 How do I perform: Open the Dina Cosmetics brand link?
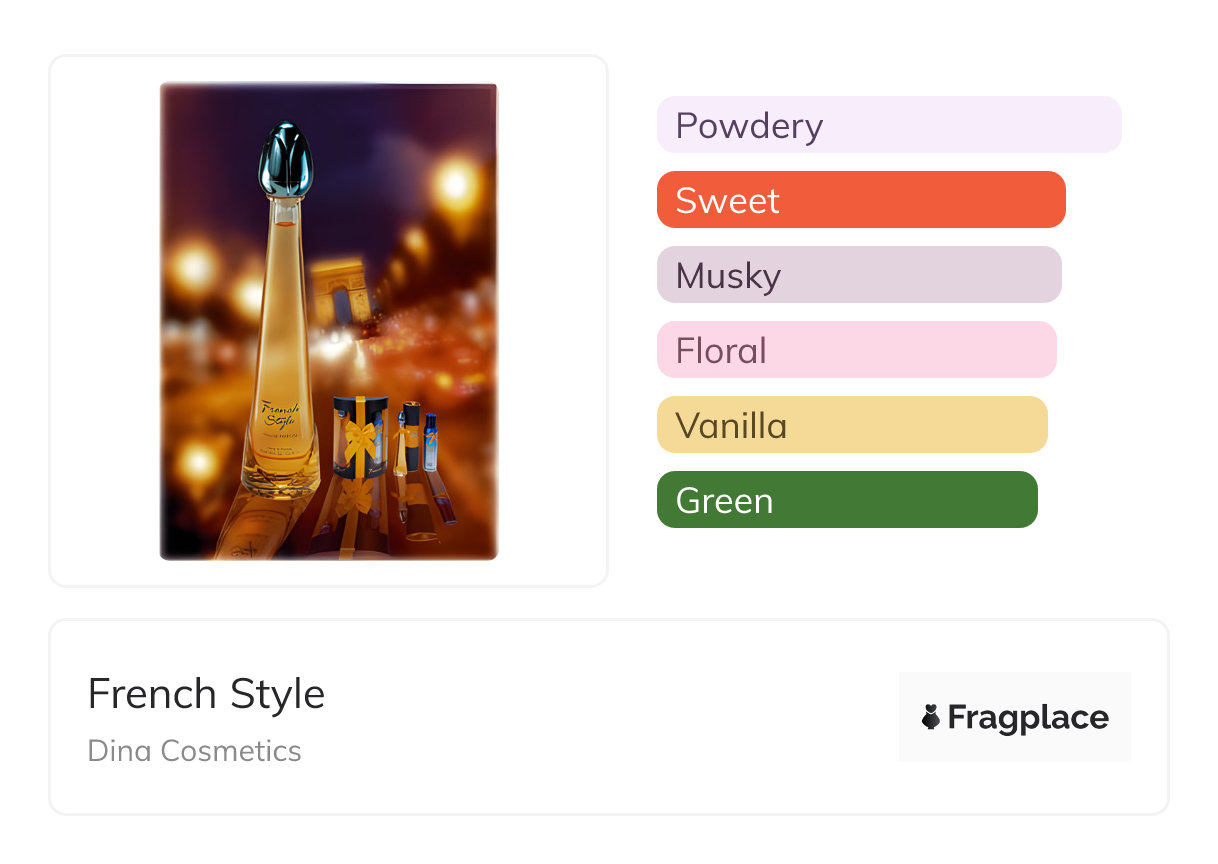point(194,751)
